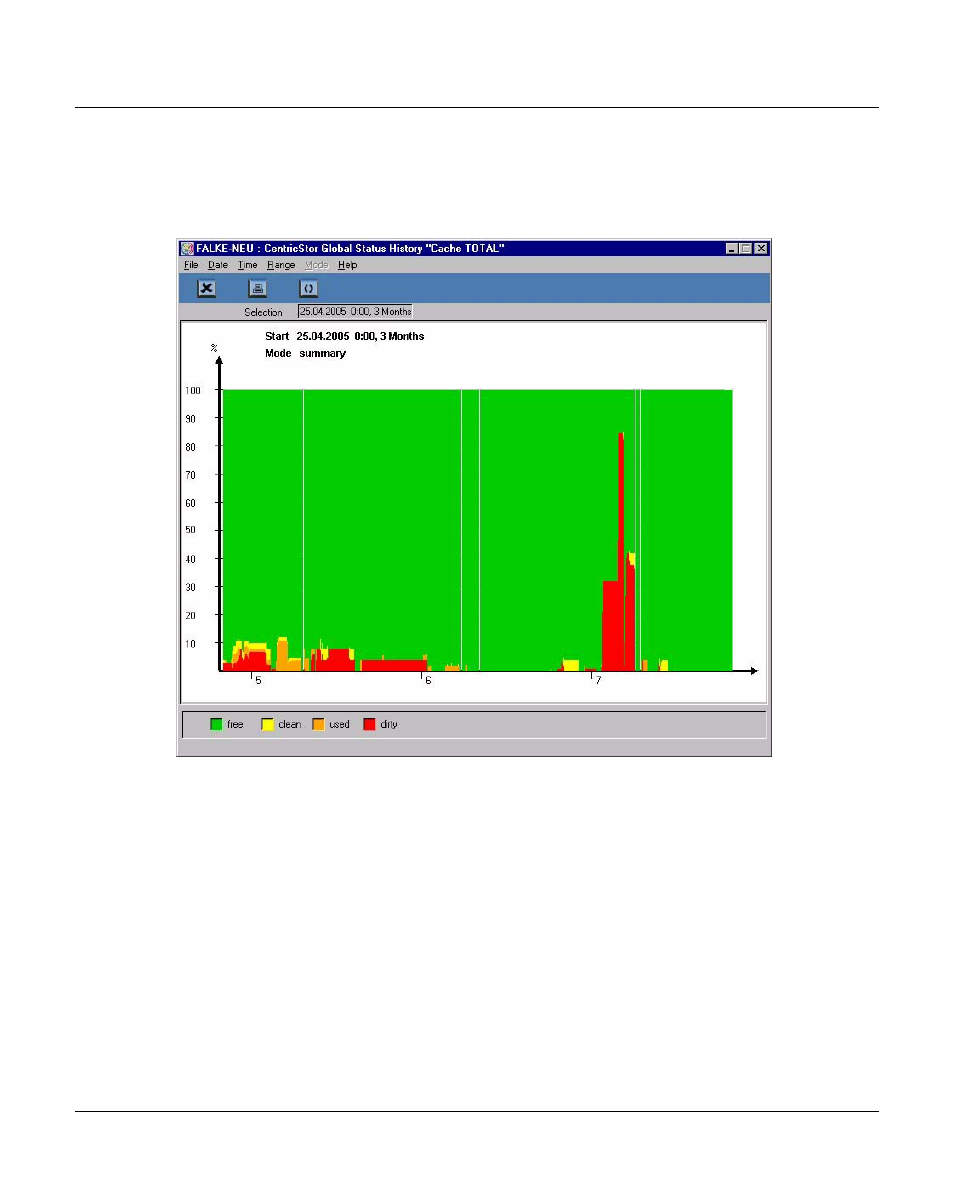Click the yellow 'clean' legend swatch
The width and height of the screenshot is (954, 1204).
(267, 724)
